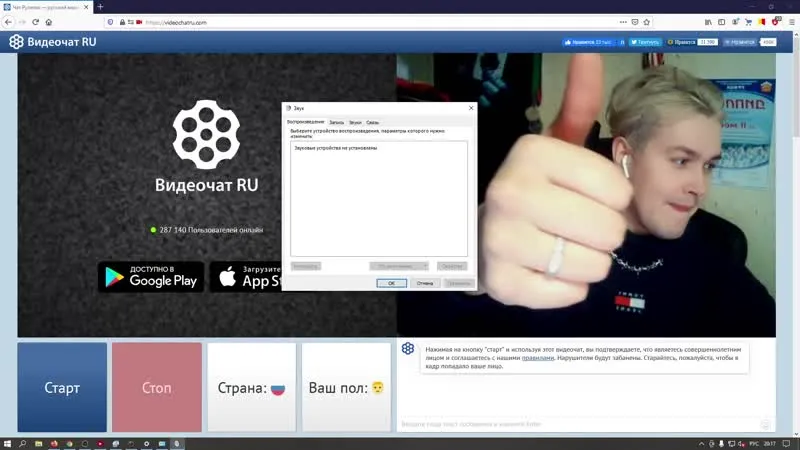
Task: Save page to Pocket icon
Action: [x=635, y=22]
